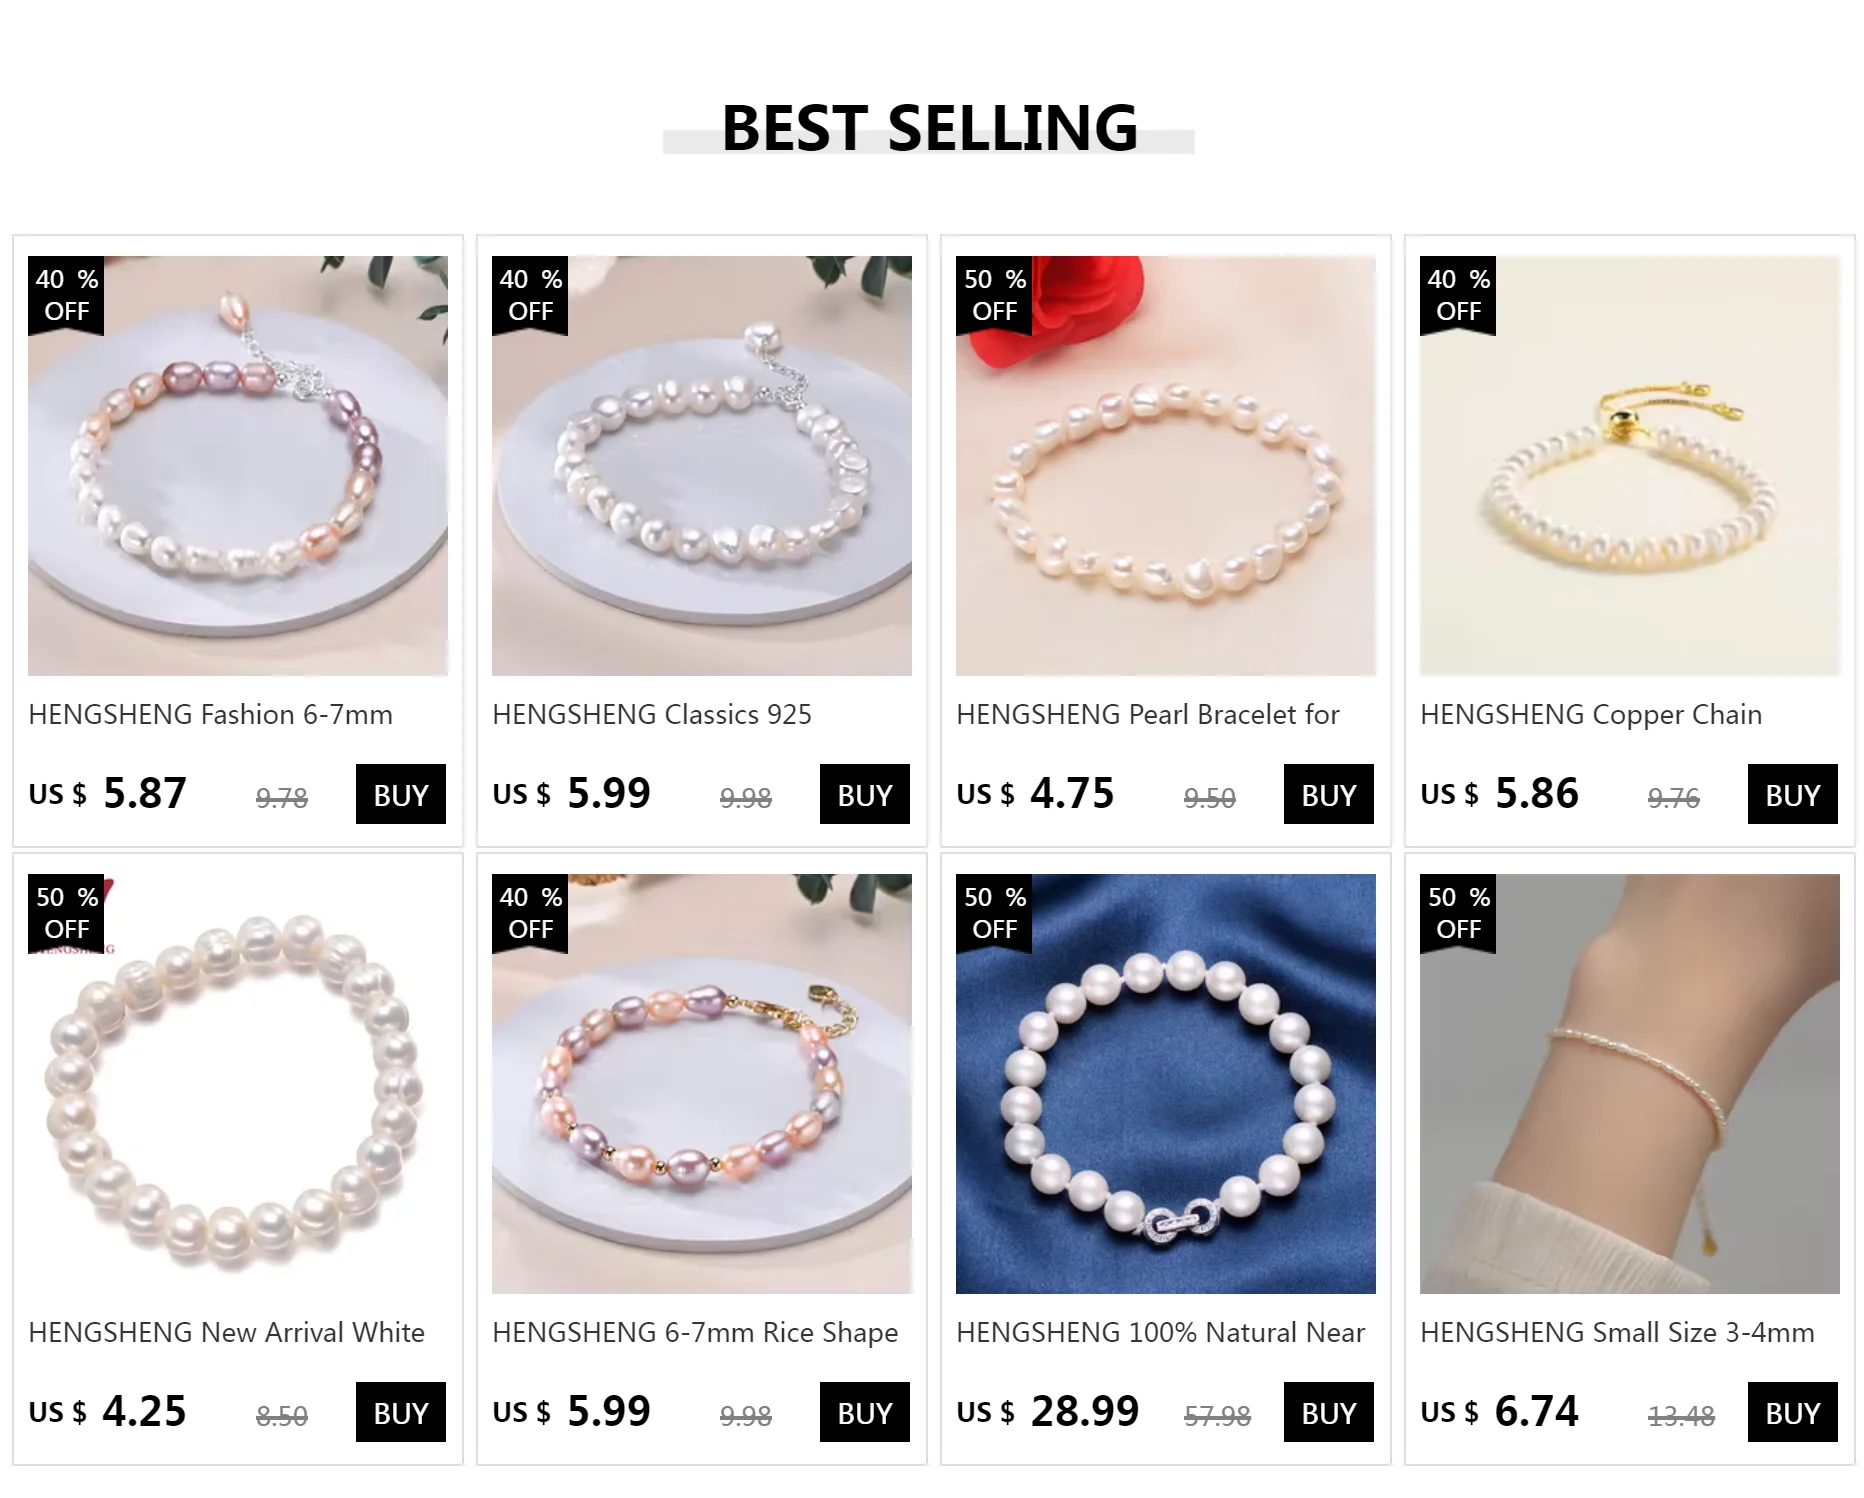View the gold copper chain bracelet photo
Viewport: 1864px width, 1498px height.
tap(1630, 466)
